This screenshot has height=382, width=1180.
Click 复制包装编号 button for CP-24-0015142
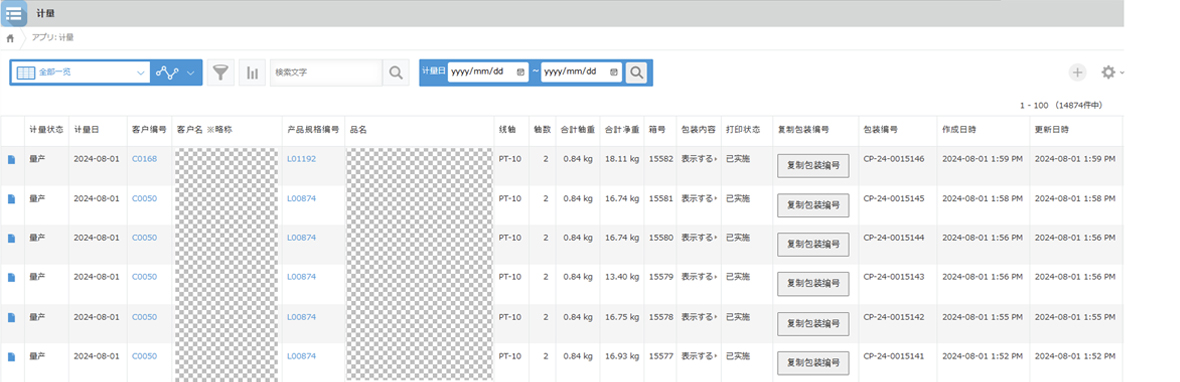point(813,323)
